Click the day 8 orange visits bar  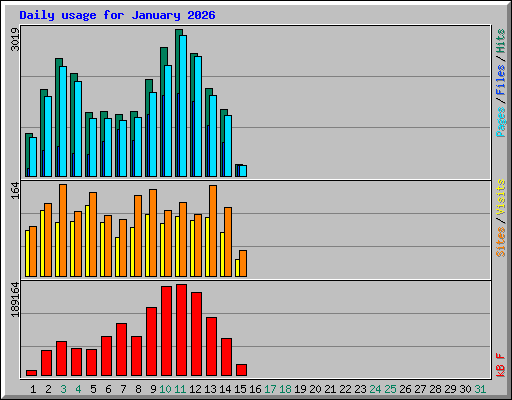coord(138,236)
